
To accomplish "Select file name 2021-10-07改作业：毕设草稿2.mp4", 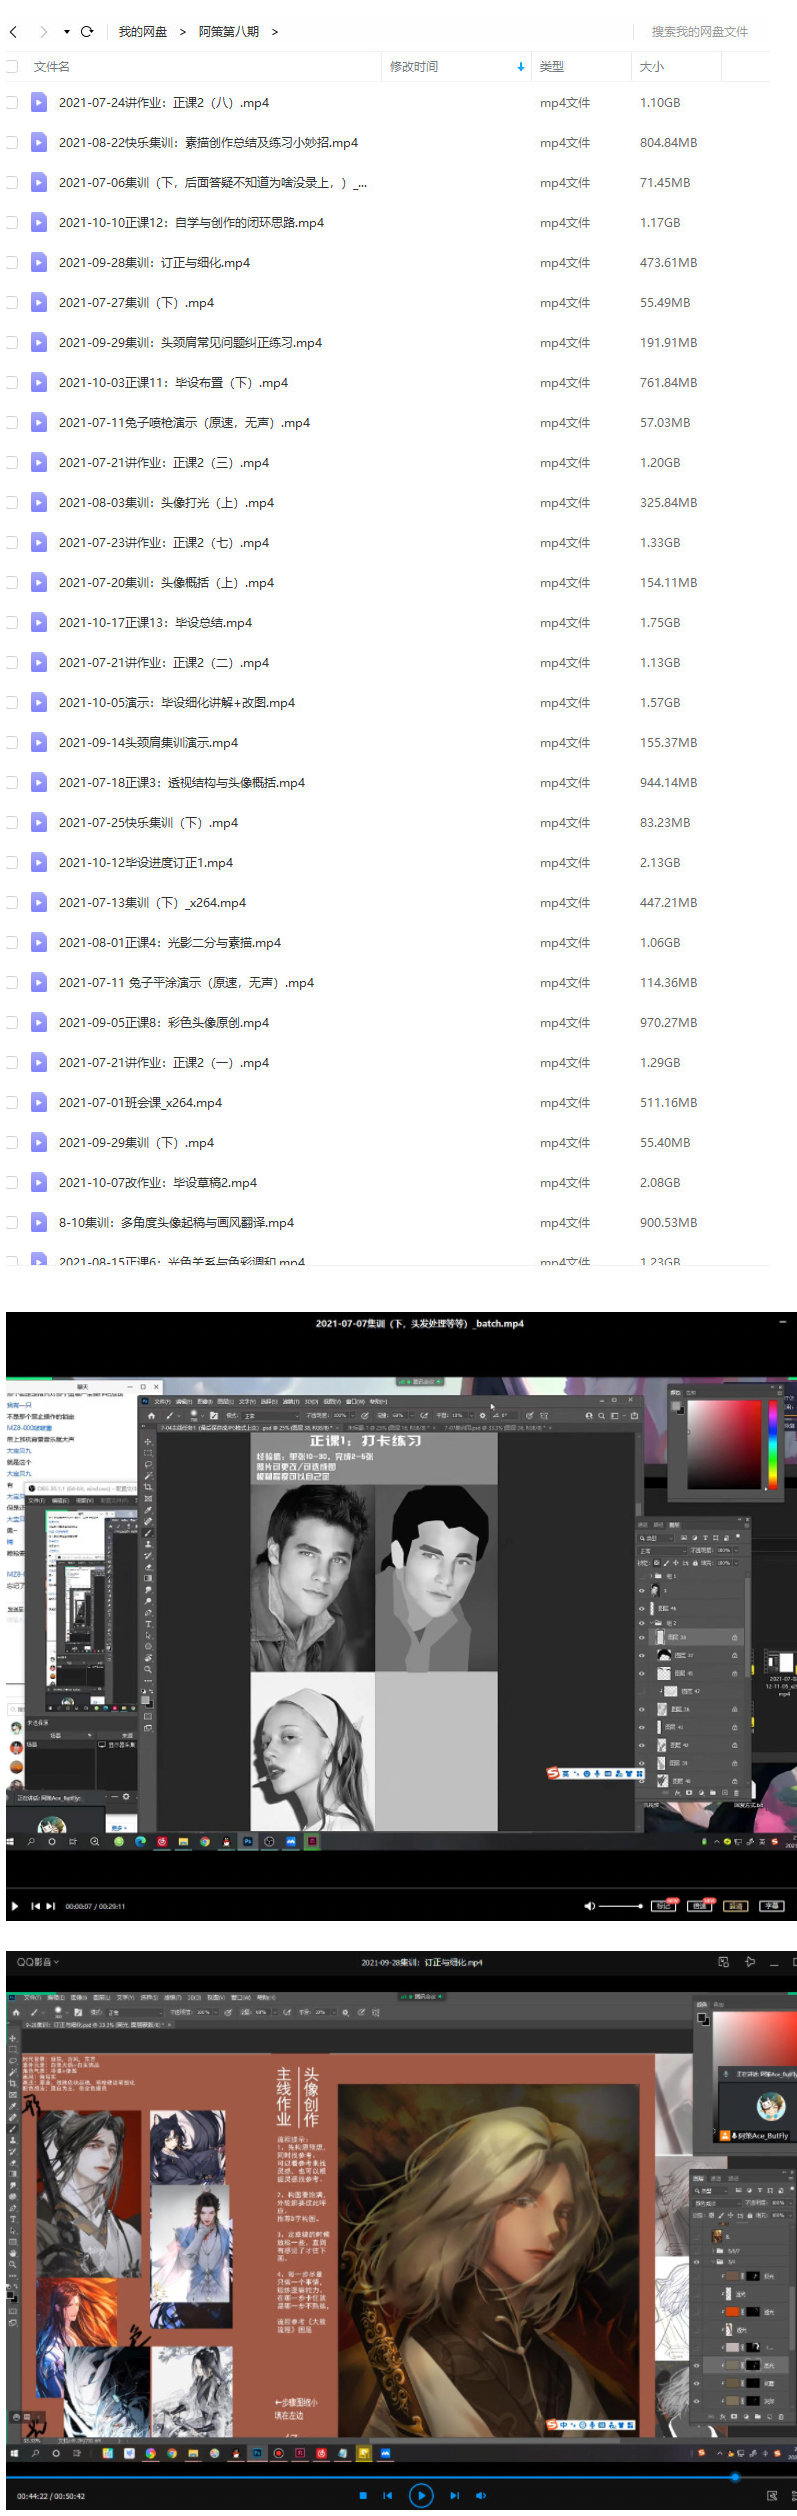I will pos(158,1182).
